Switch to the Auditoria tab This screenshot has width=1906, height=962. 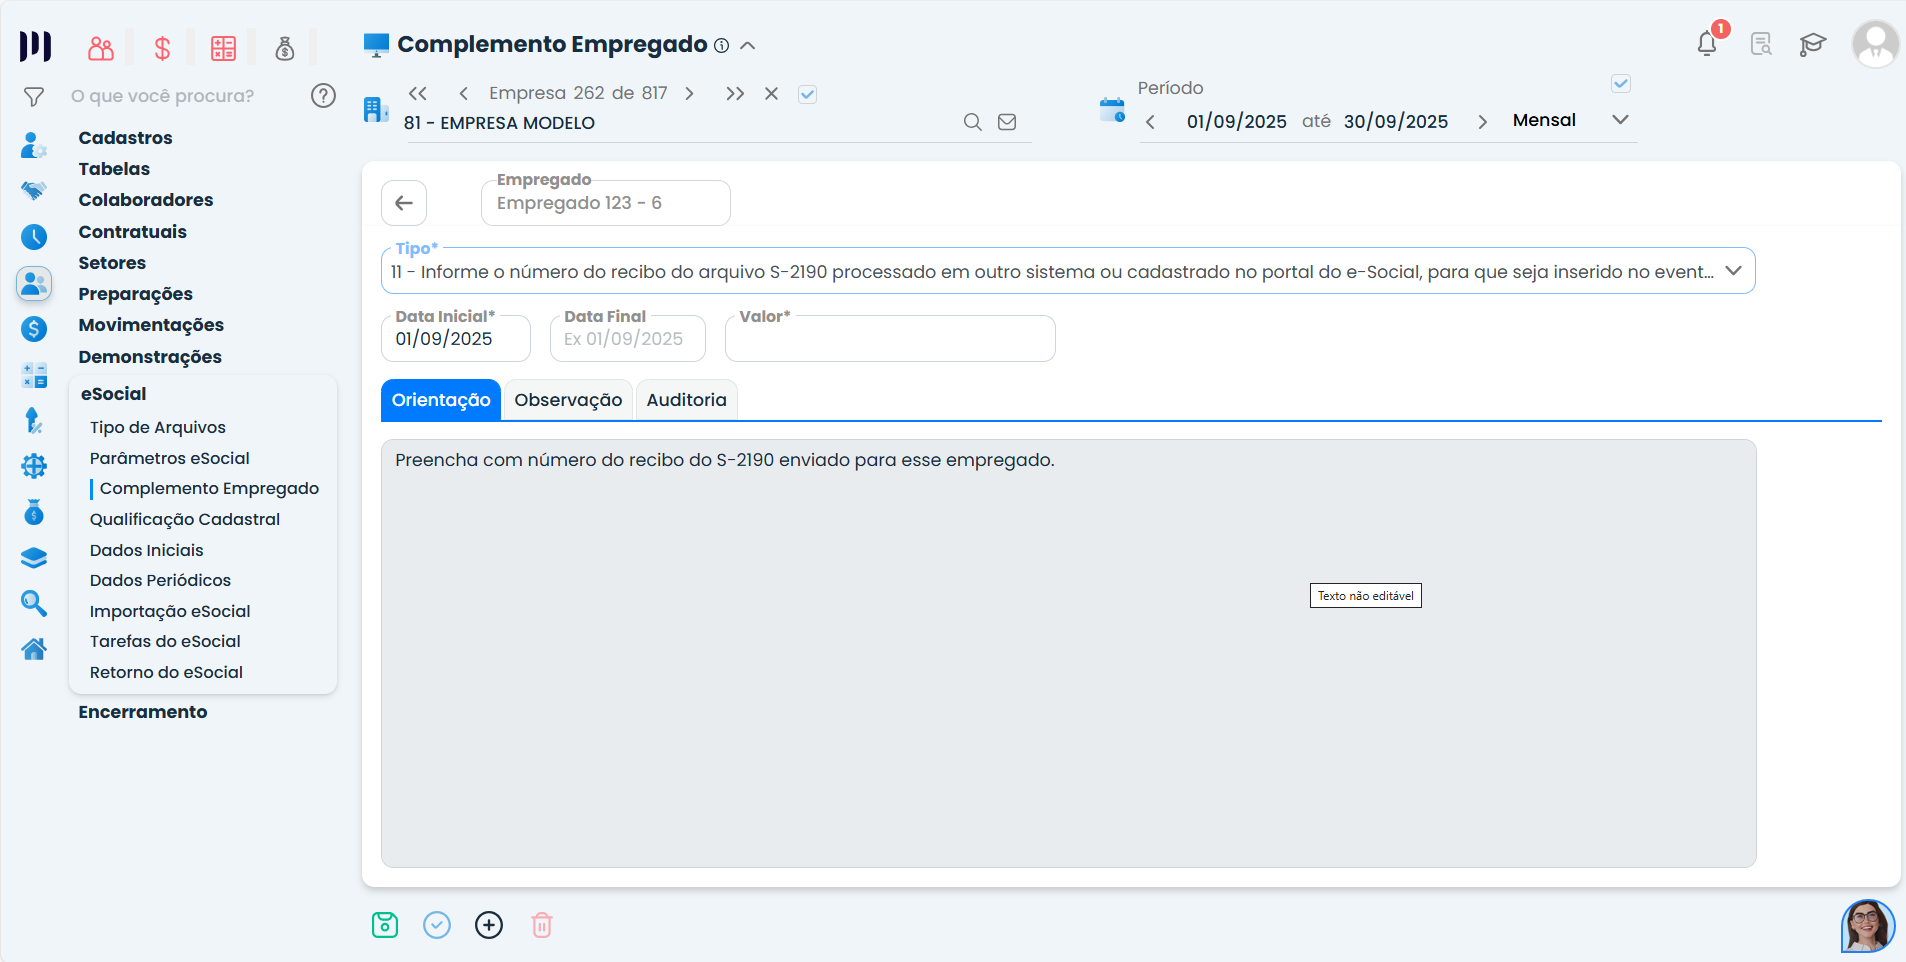tap(686, 400)
